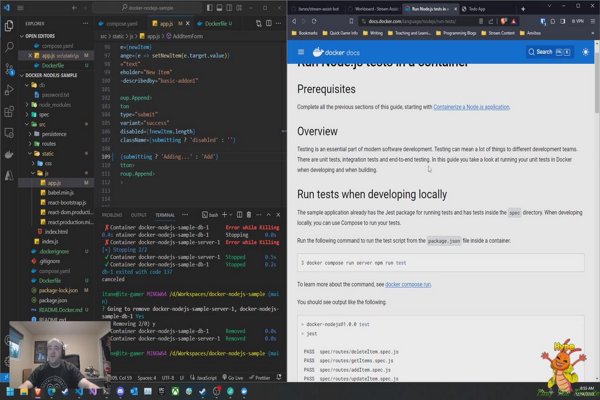Click the split editor right icon
This screenshot has width=600, height=400.
[269, 23]
